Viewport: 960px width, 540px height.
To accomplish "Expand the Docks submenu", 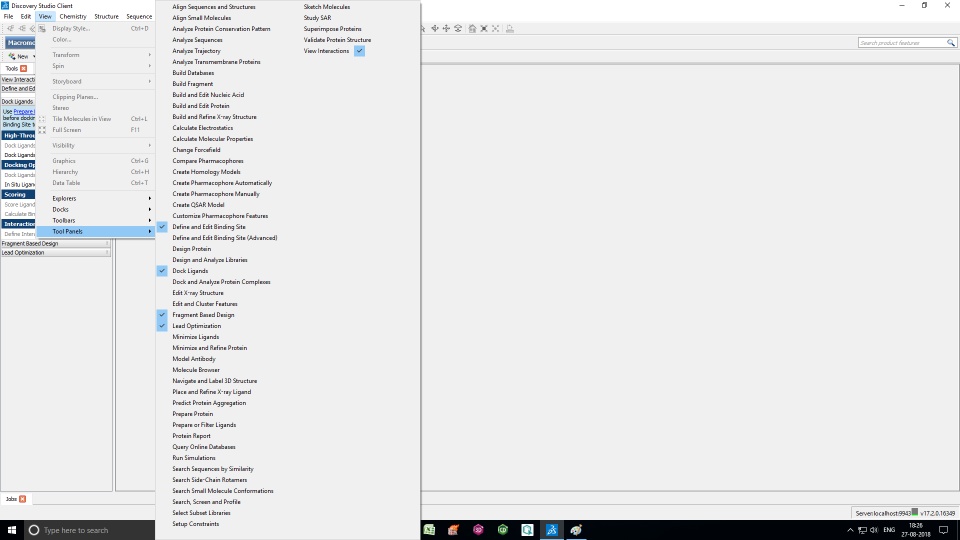I will click(x=96, y=209).
